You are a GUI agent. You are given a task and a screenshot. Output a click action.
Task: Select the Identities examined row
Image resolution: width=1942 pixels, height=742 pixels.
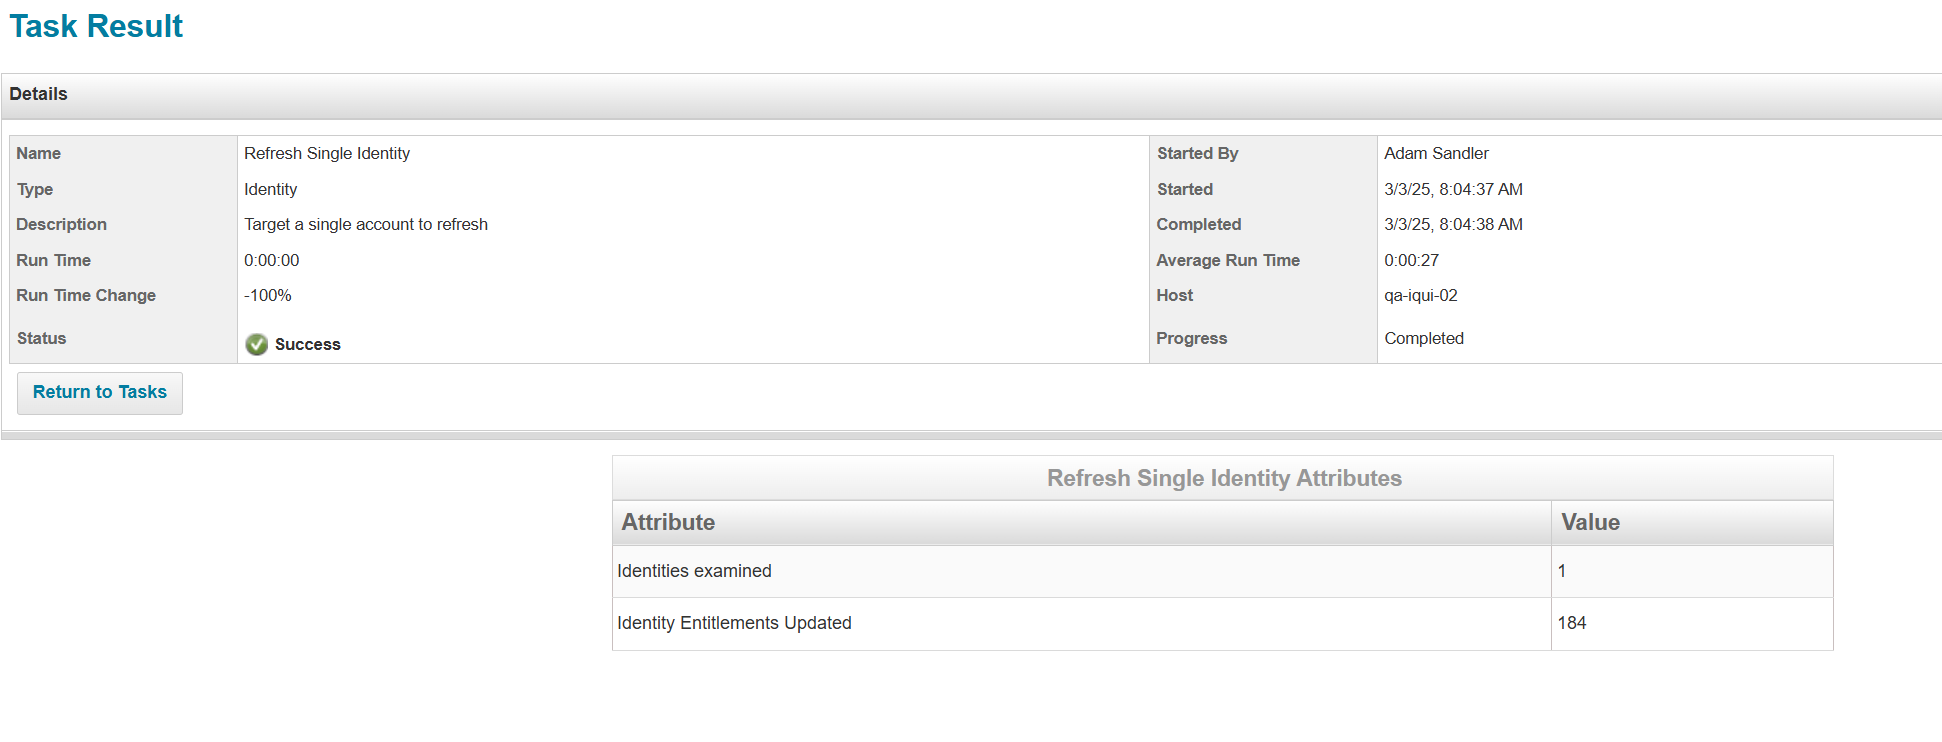click(694, 571)
